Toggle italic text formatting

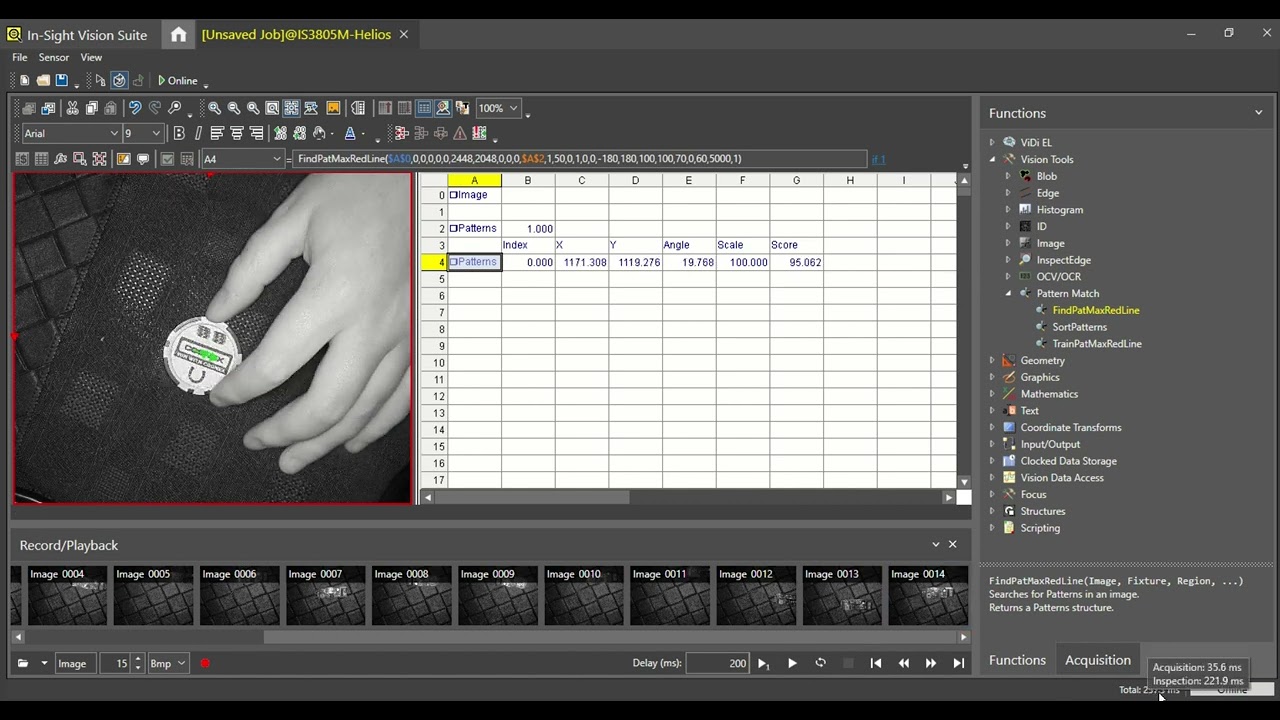[x=198, y=133]
